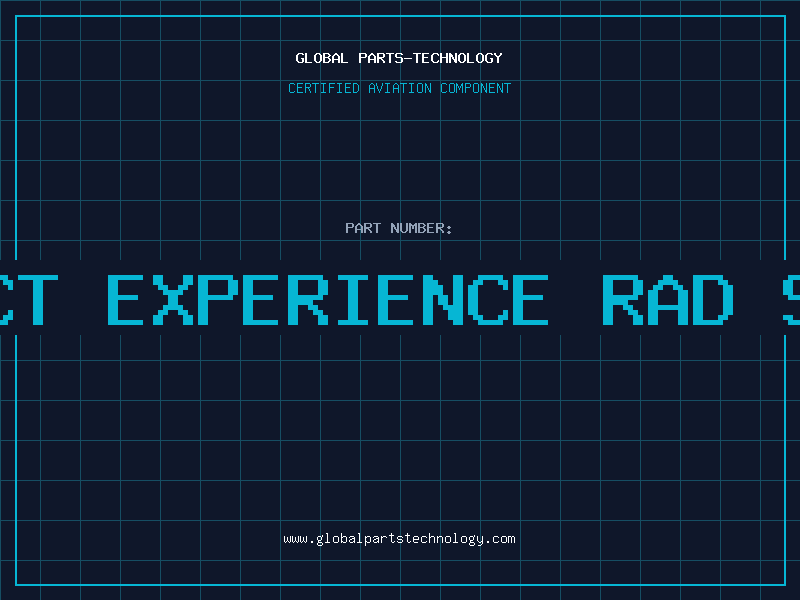Click the word RAD in the banner

click(x=668, y=300)
